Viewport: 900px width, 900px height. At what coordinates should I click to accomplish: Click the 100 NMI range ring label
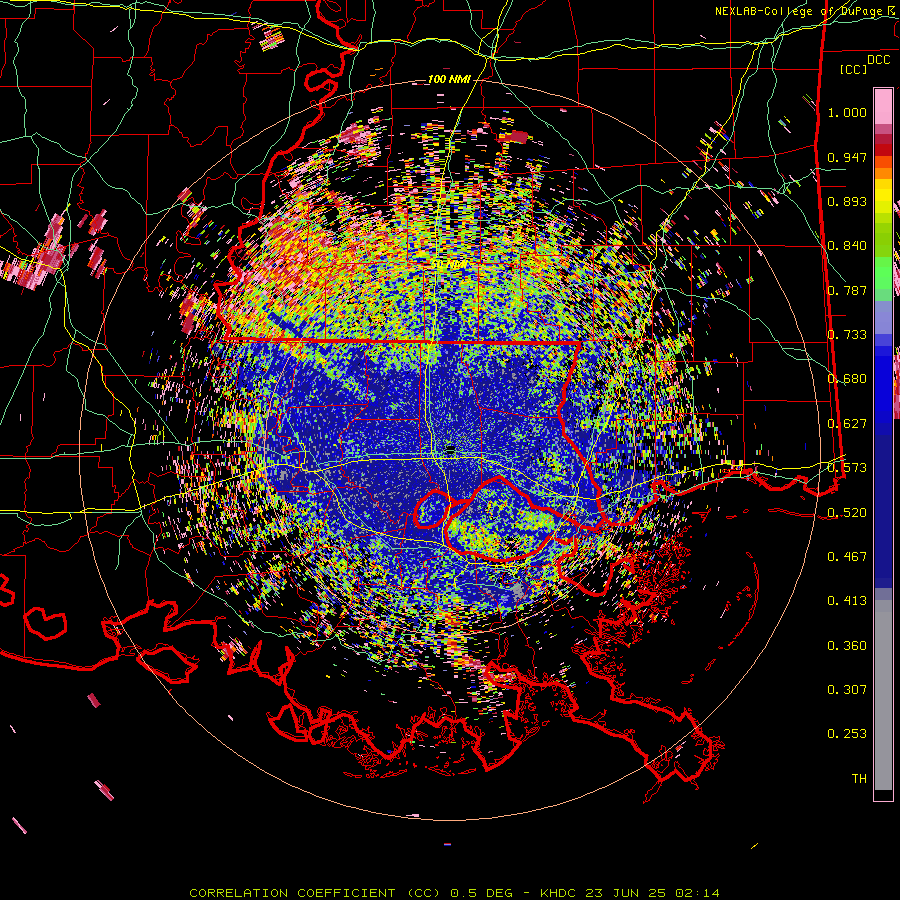click(x=449, y=79)
